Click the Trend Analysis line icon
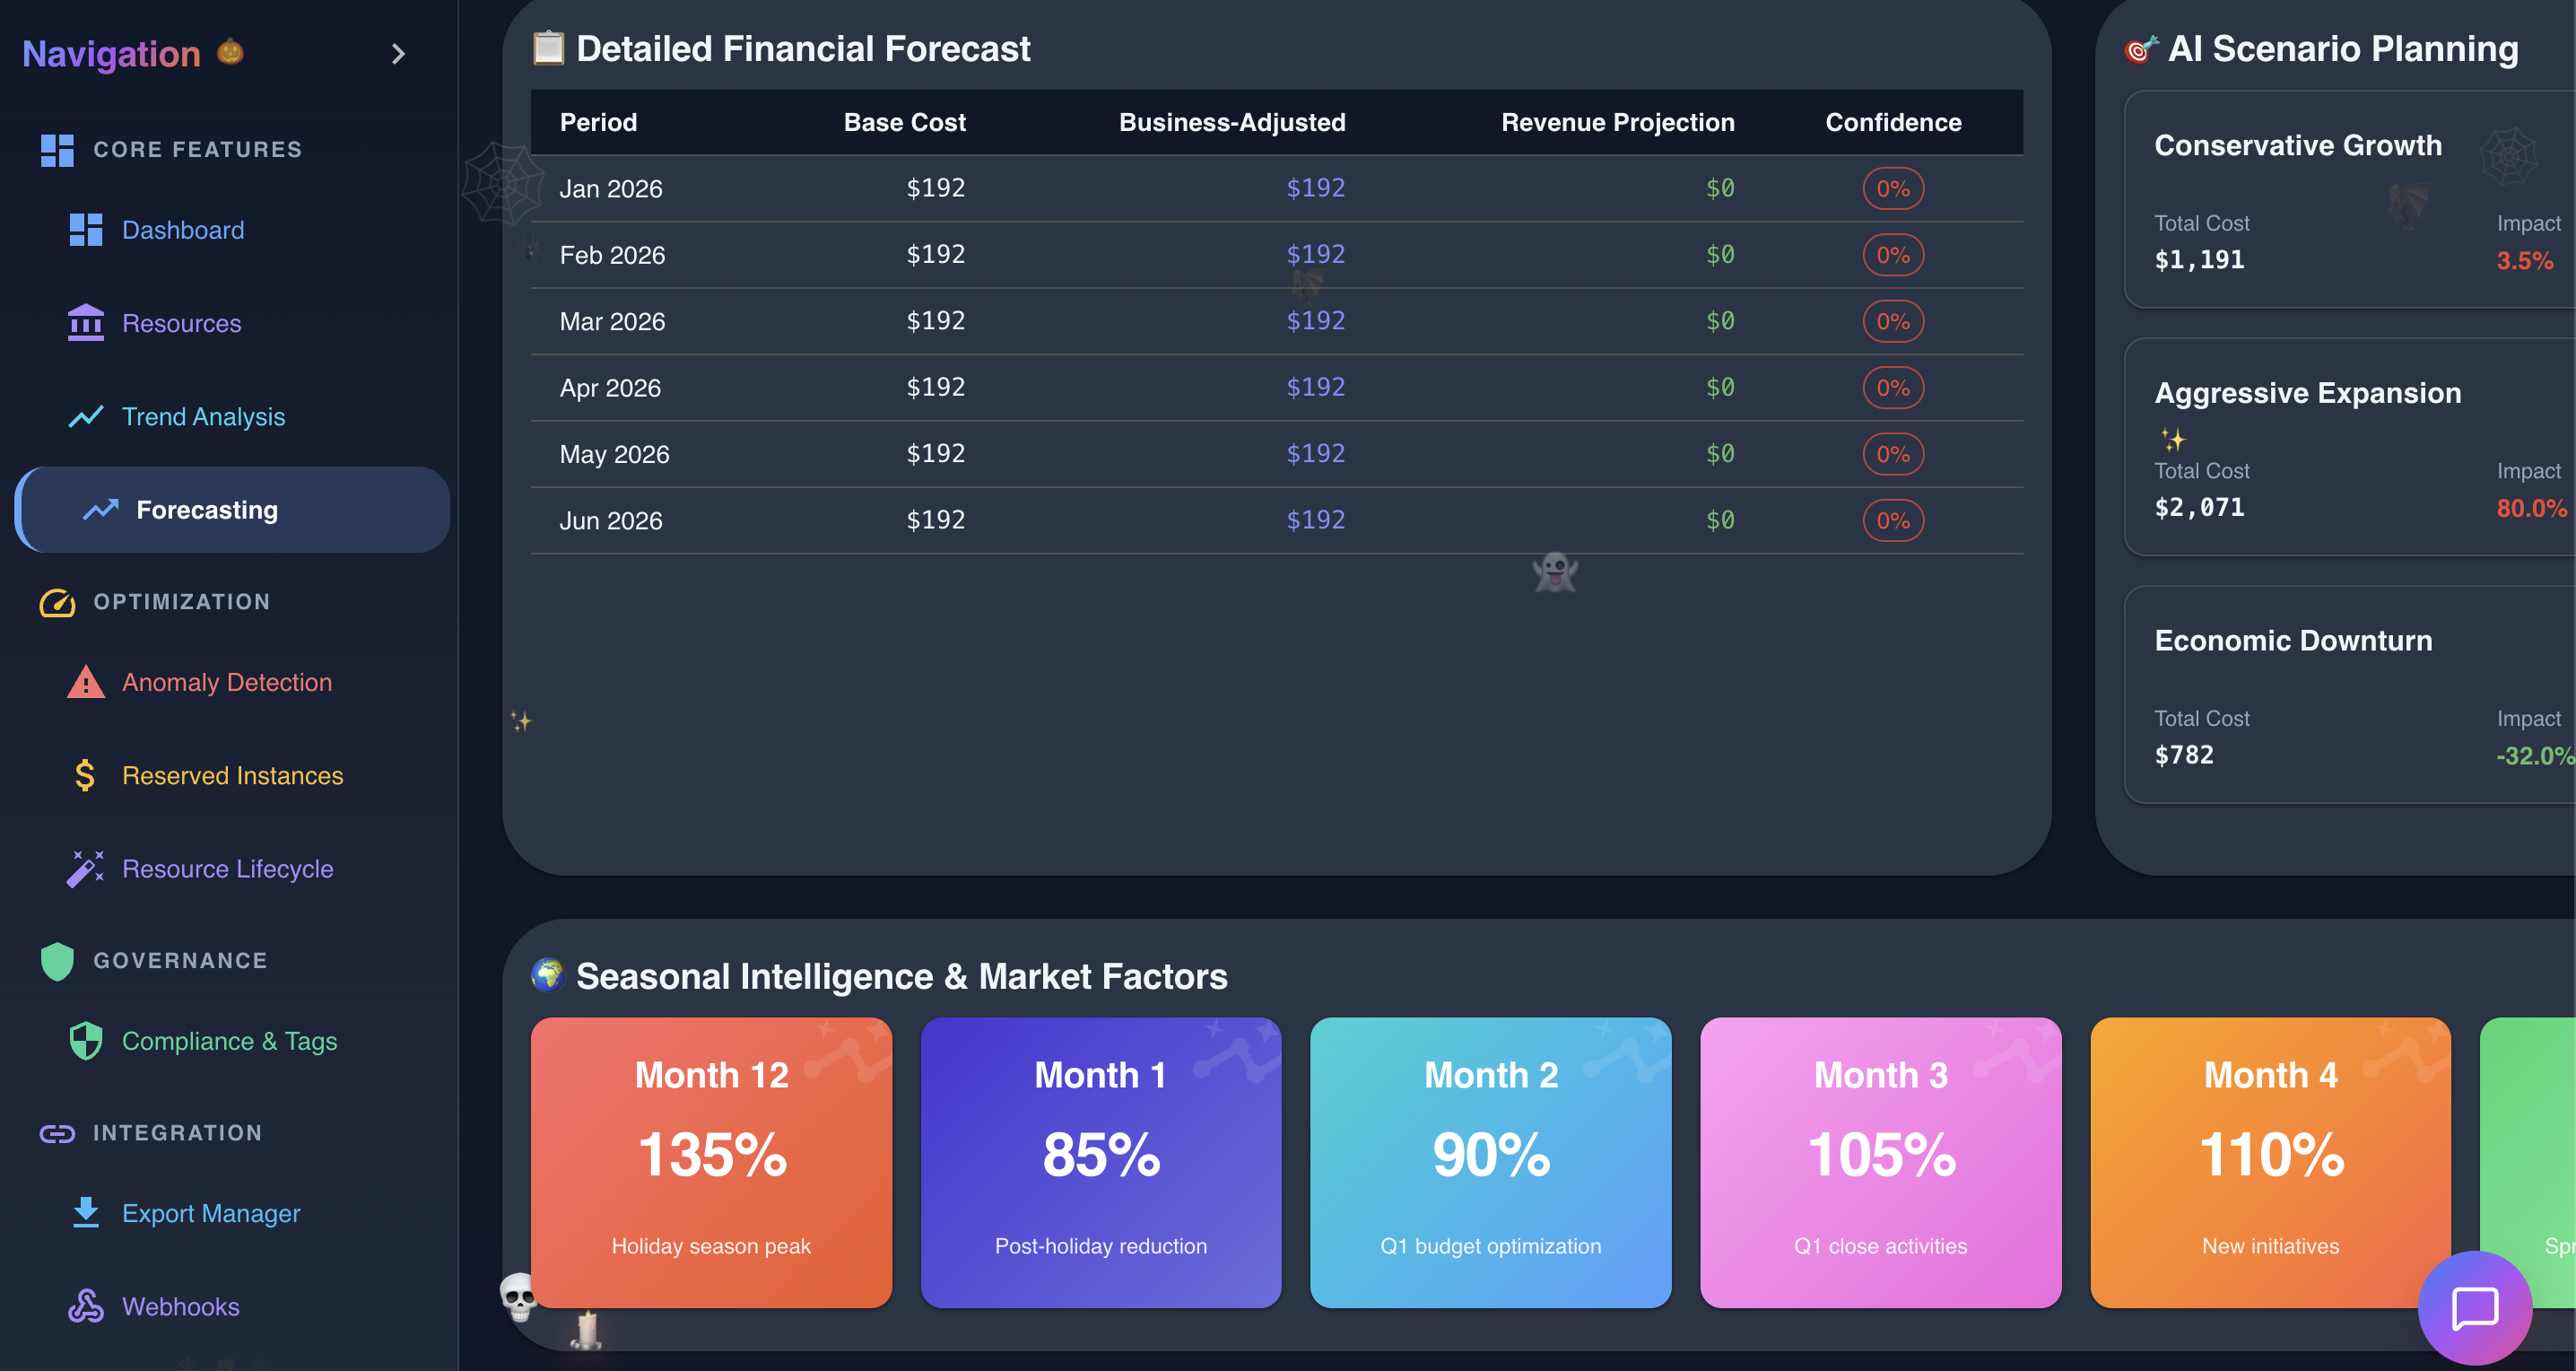The image size is (2576, 1371). [86, 416]
